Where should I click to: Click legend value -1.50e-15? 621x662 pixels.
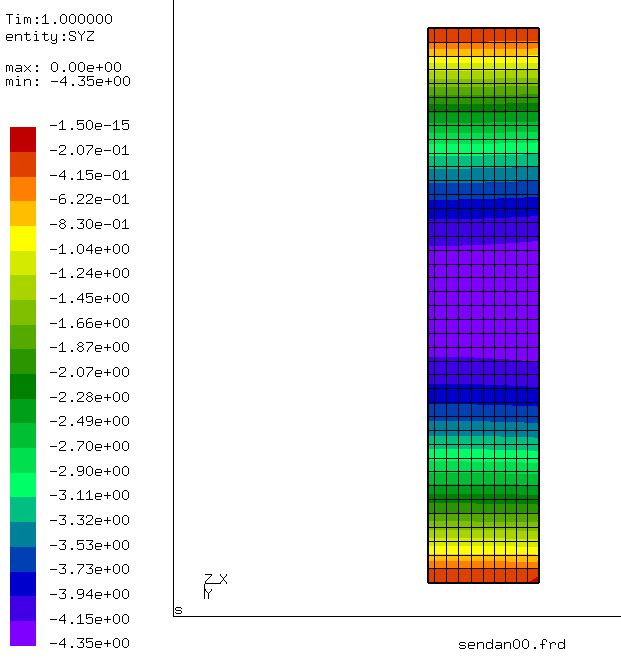pyautogui.click(x=89, y=125)
